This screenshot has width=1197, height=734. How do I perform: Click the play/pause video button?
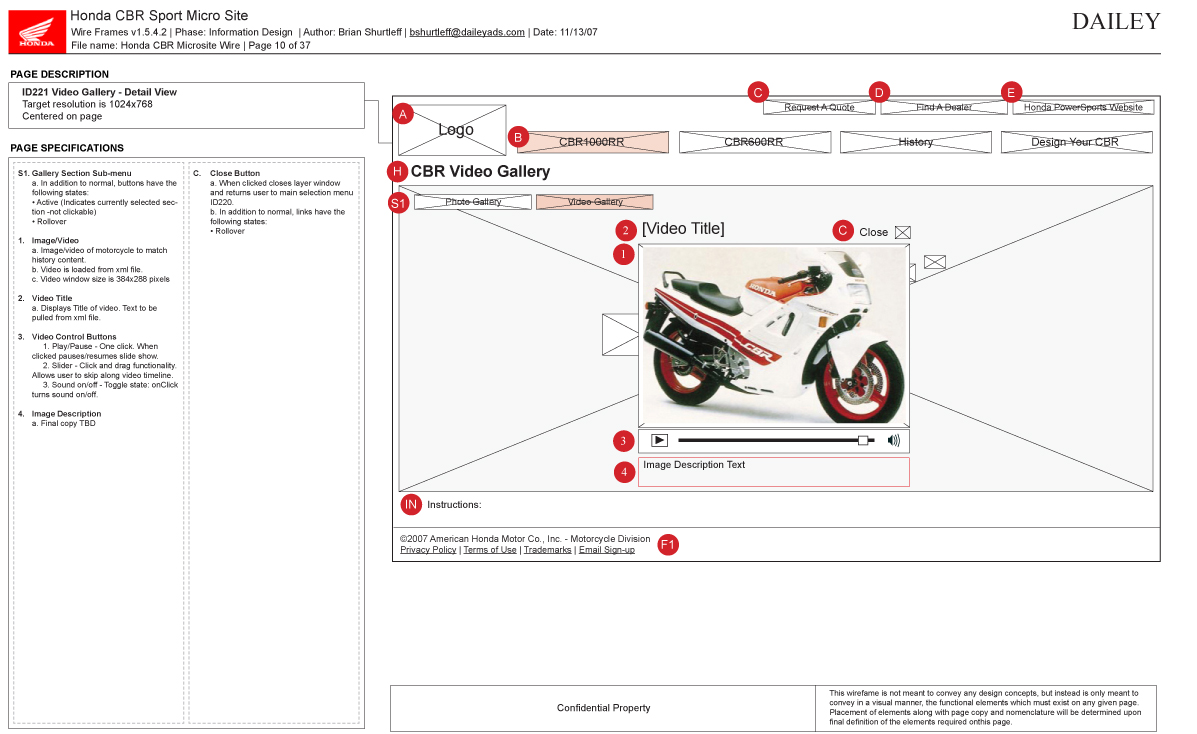coord(659,440)
